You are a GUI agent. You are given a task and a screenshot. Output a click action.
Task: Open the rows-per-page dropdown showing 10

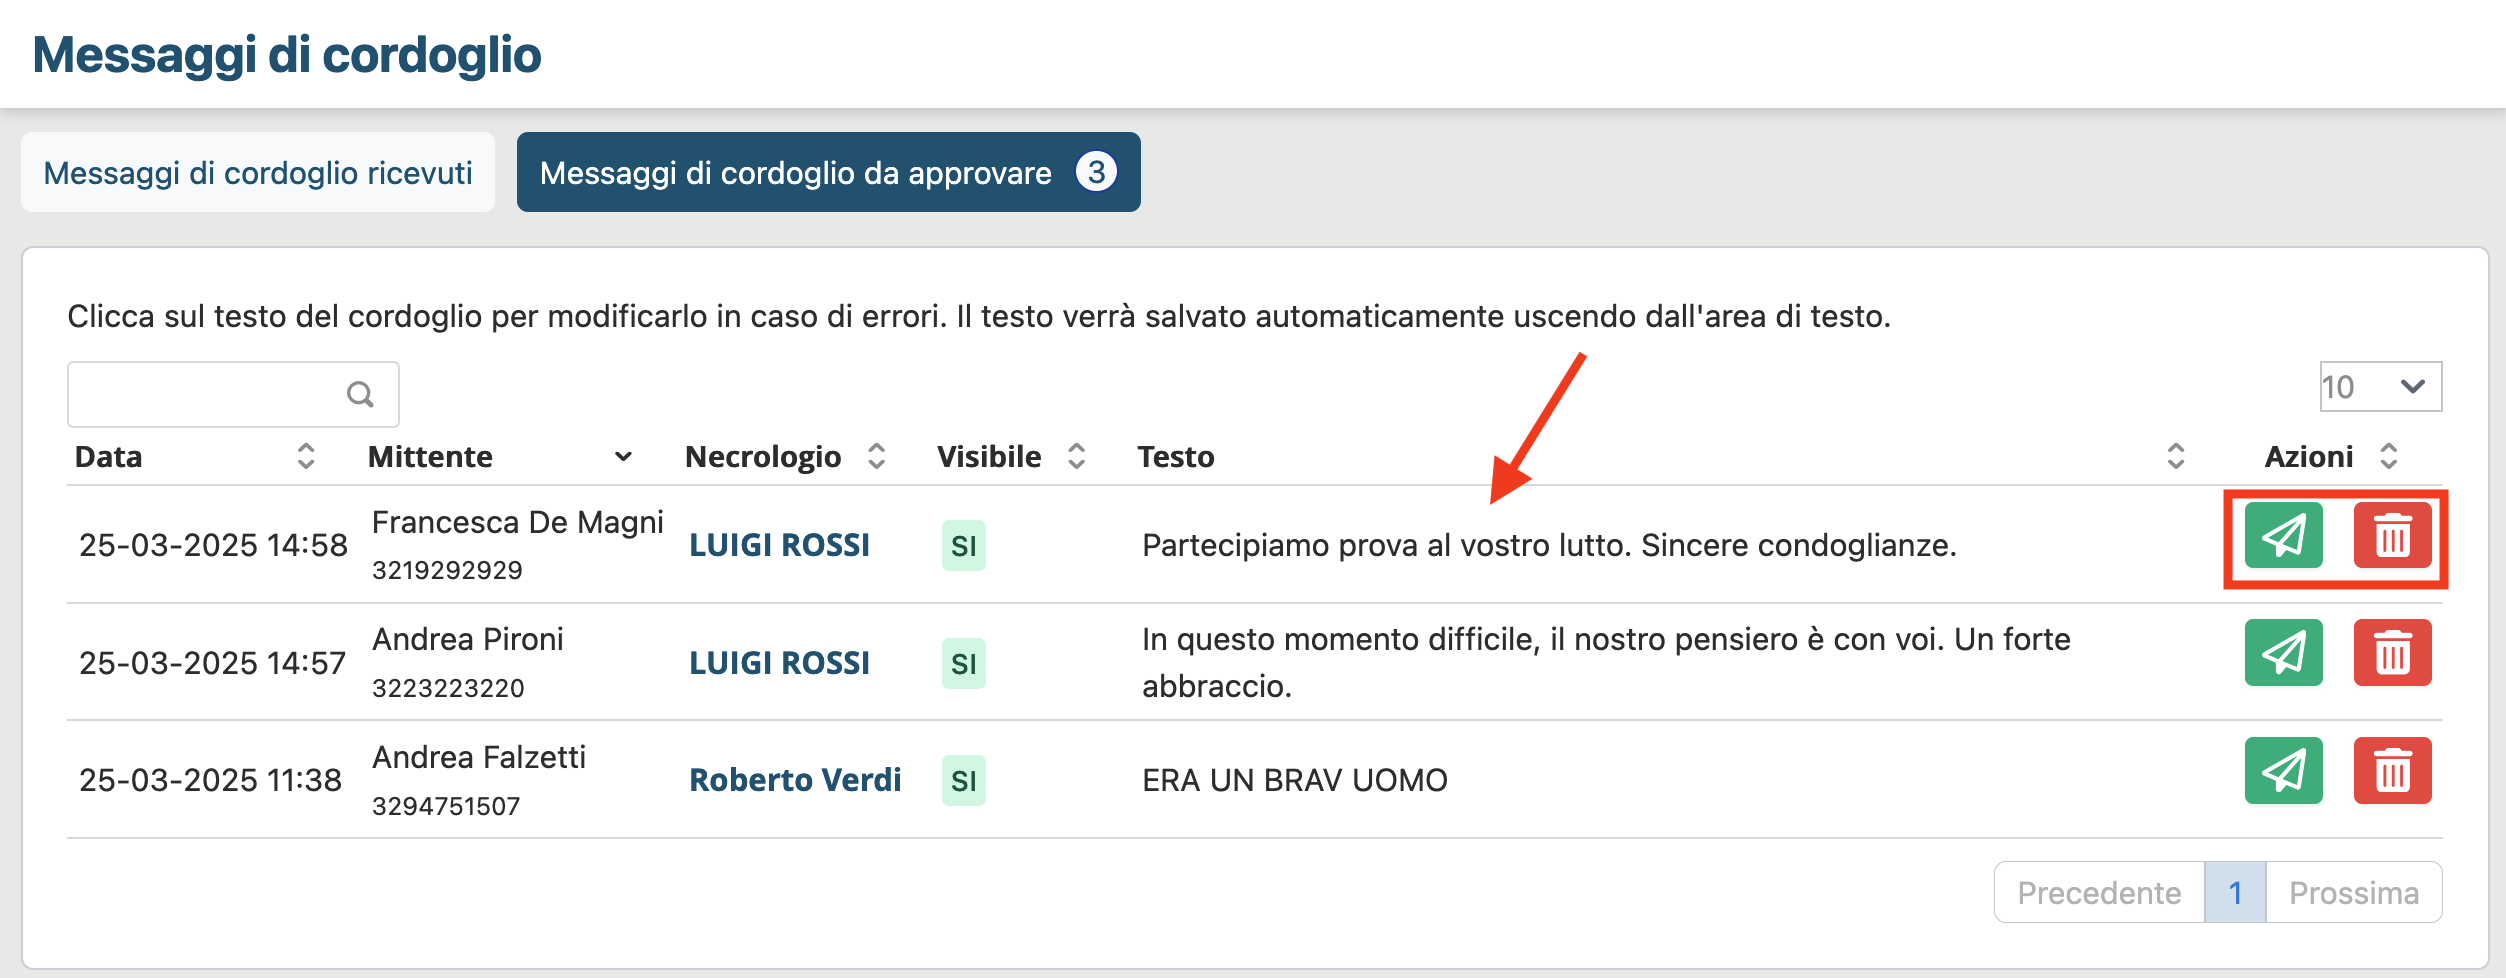[2380, 387]
